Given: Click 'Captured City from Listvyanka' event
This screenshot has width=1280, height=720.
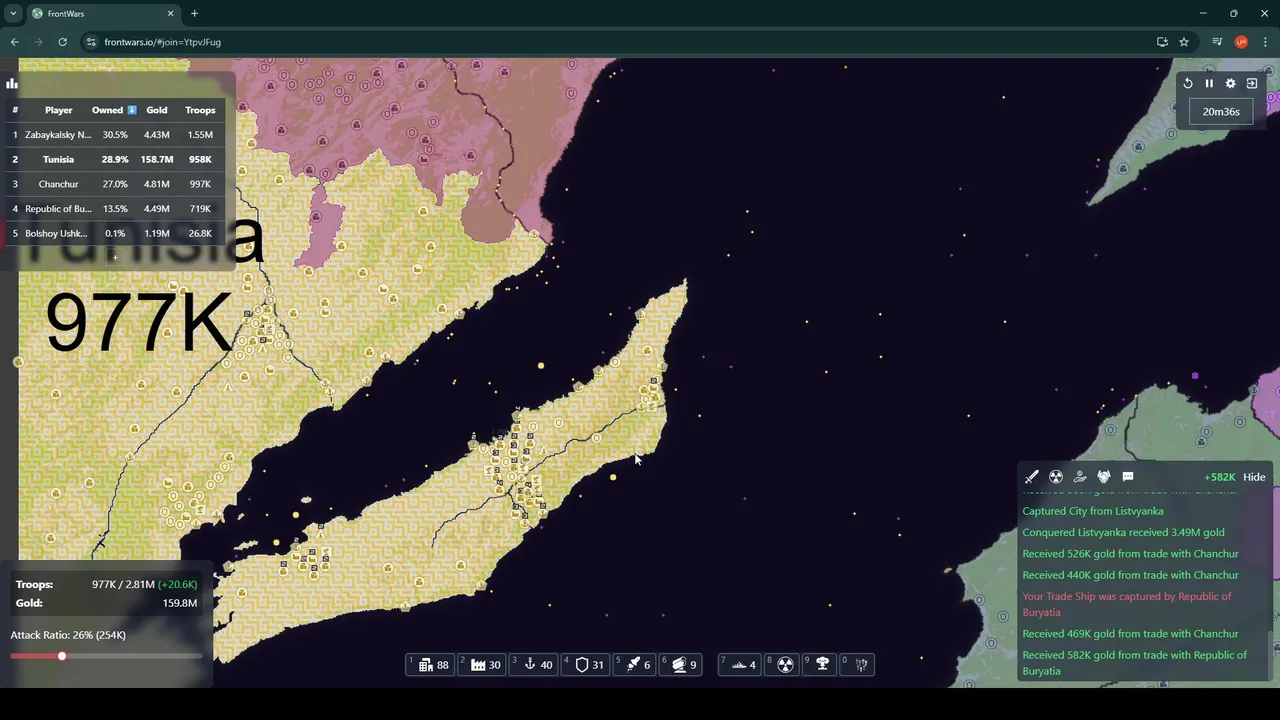Looking at the screenshot, I should point(1092,511).
